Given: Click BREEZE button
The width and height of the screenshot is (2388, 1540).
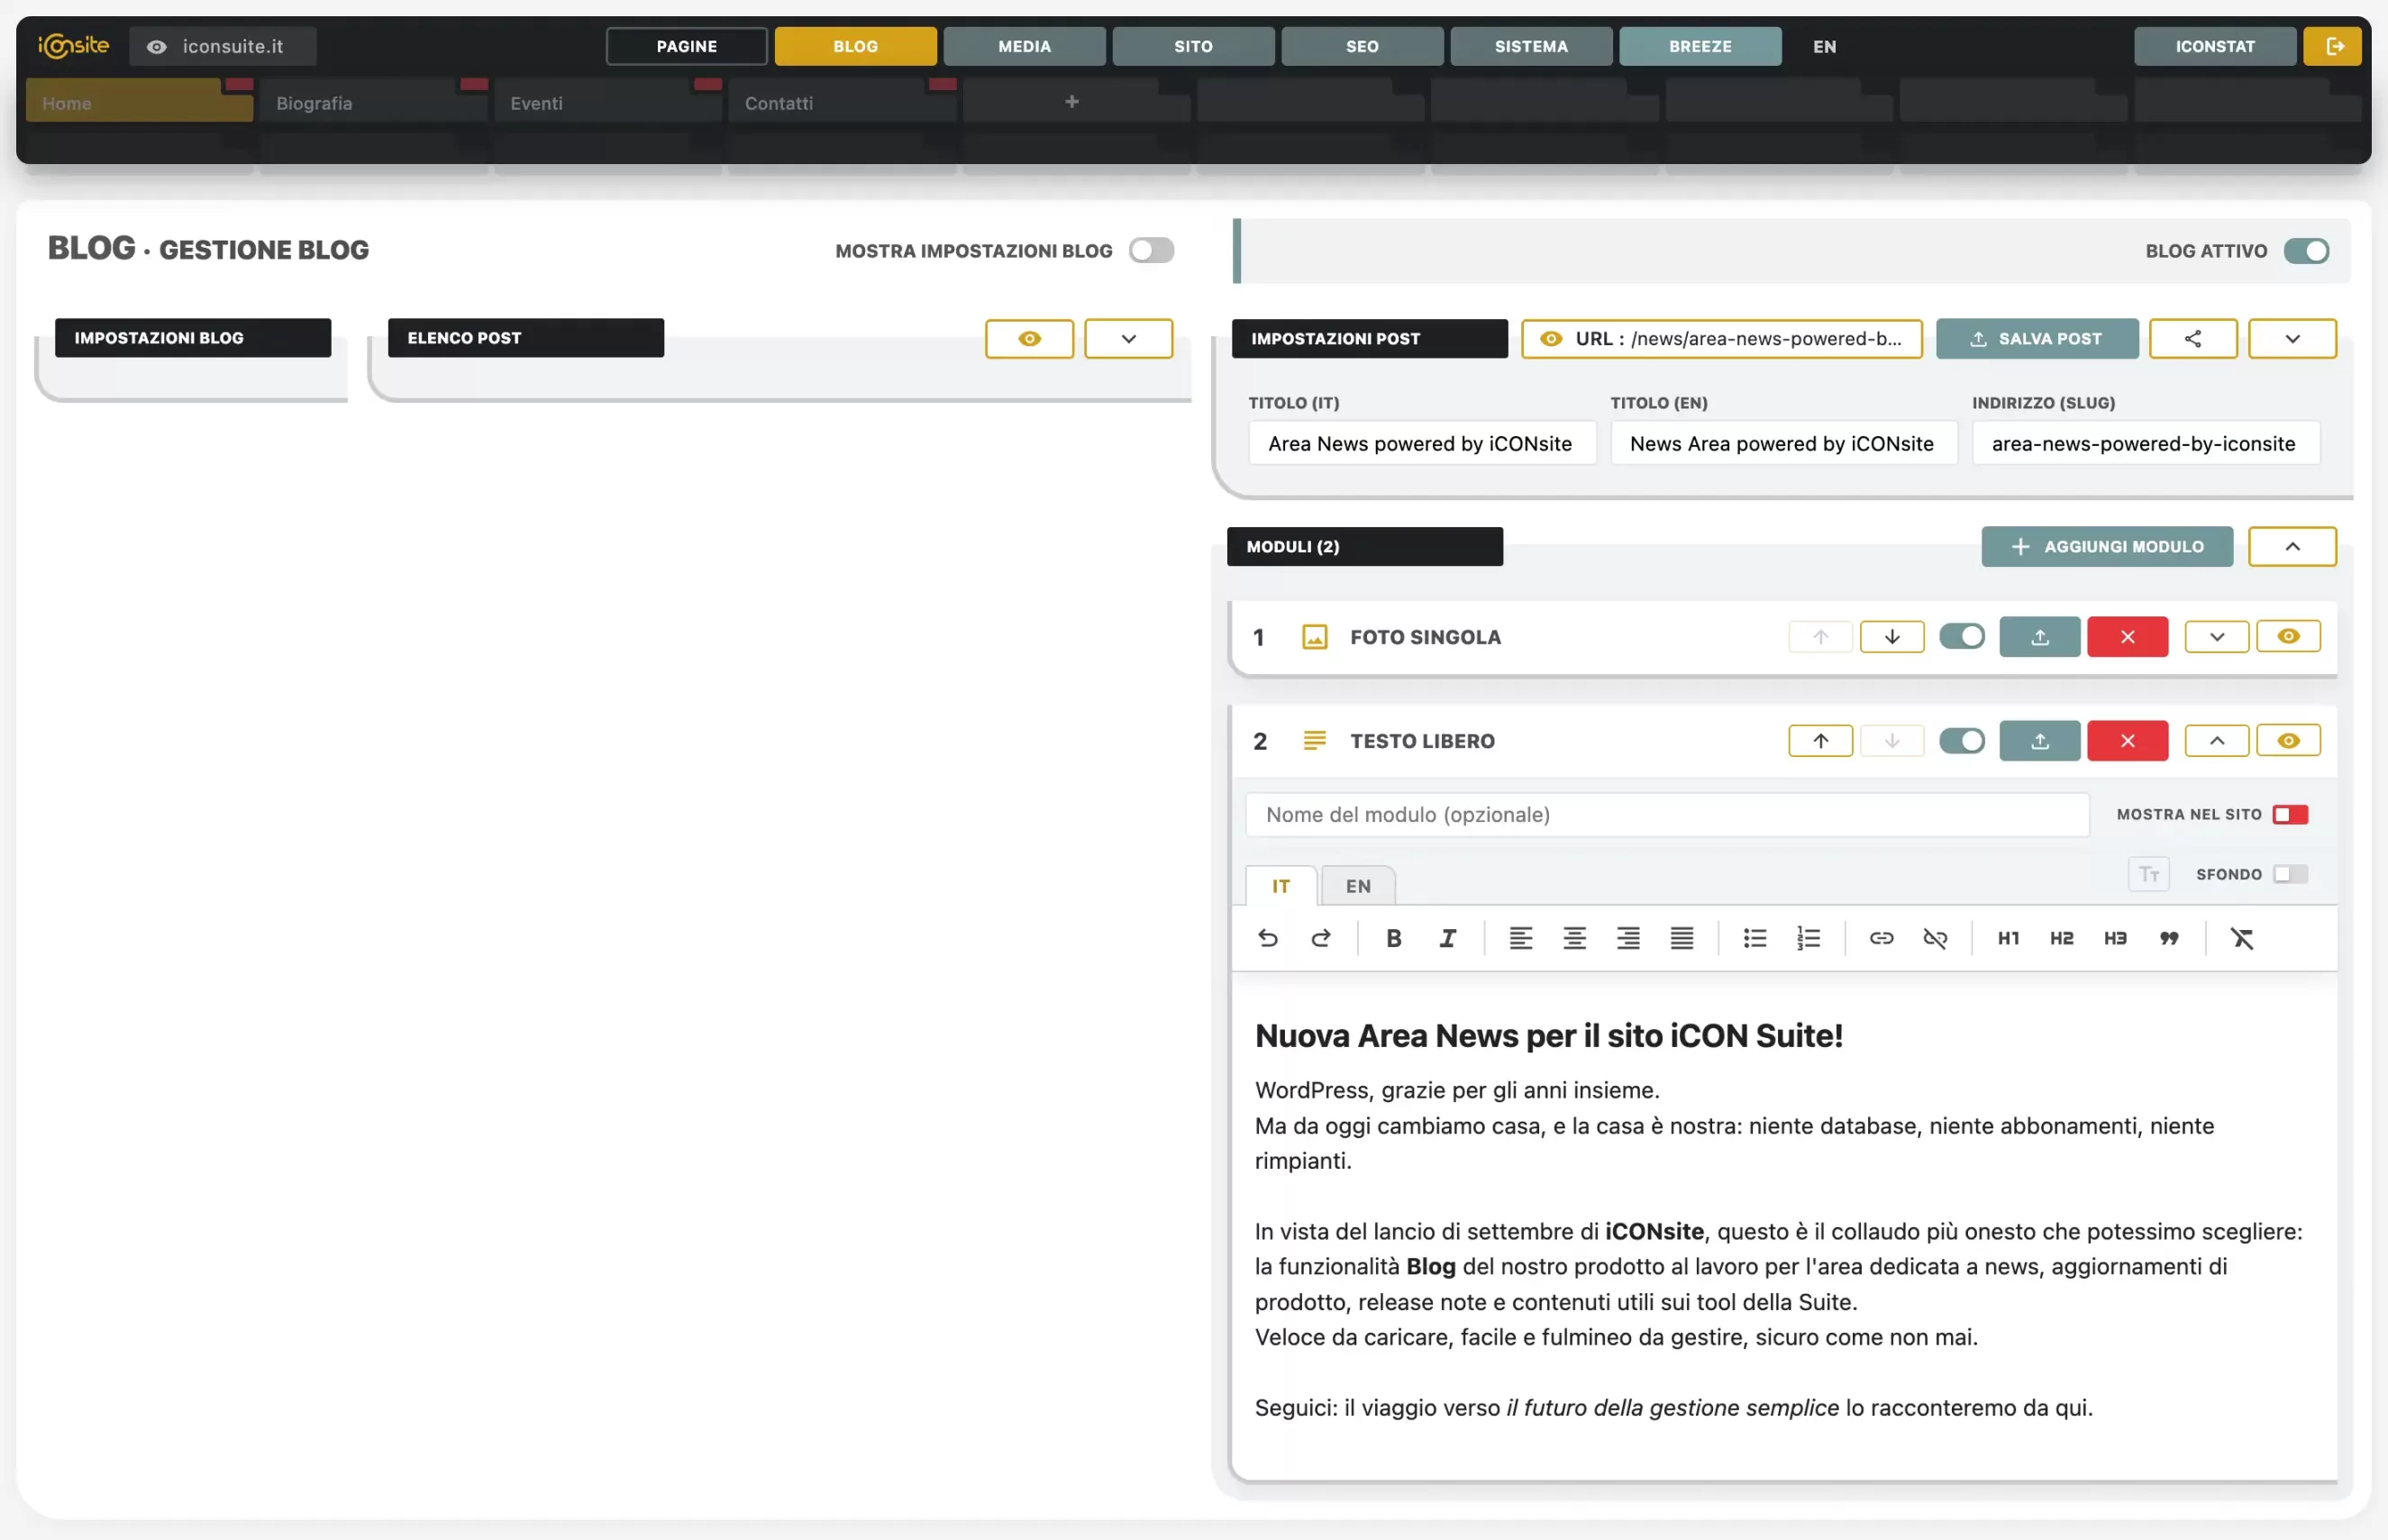Looking at the screenshot, I should (1700, 46).
